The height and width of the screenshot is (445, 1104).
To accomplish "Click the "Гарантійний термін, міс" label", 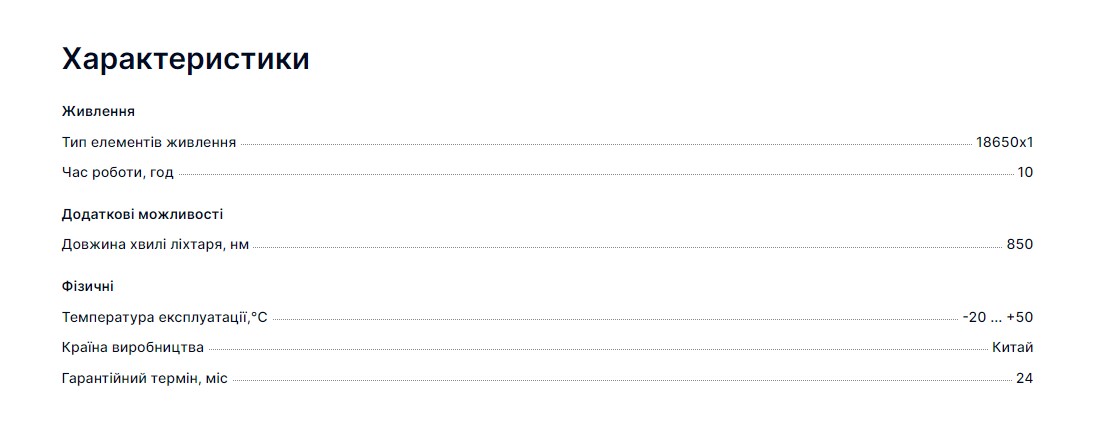I will [145, 378].
